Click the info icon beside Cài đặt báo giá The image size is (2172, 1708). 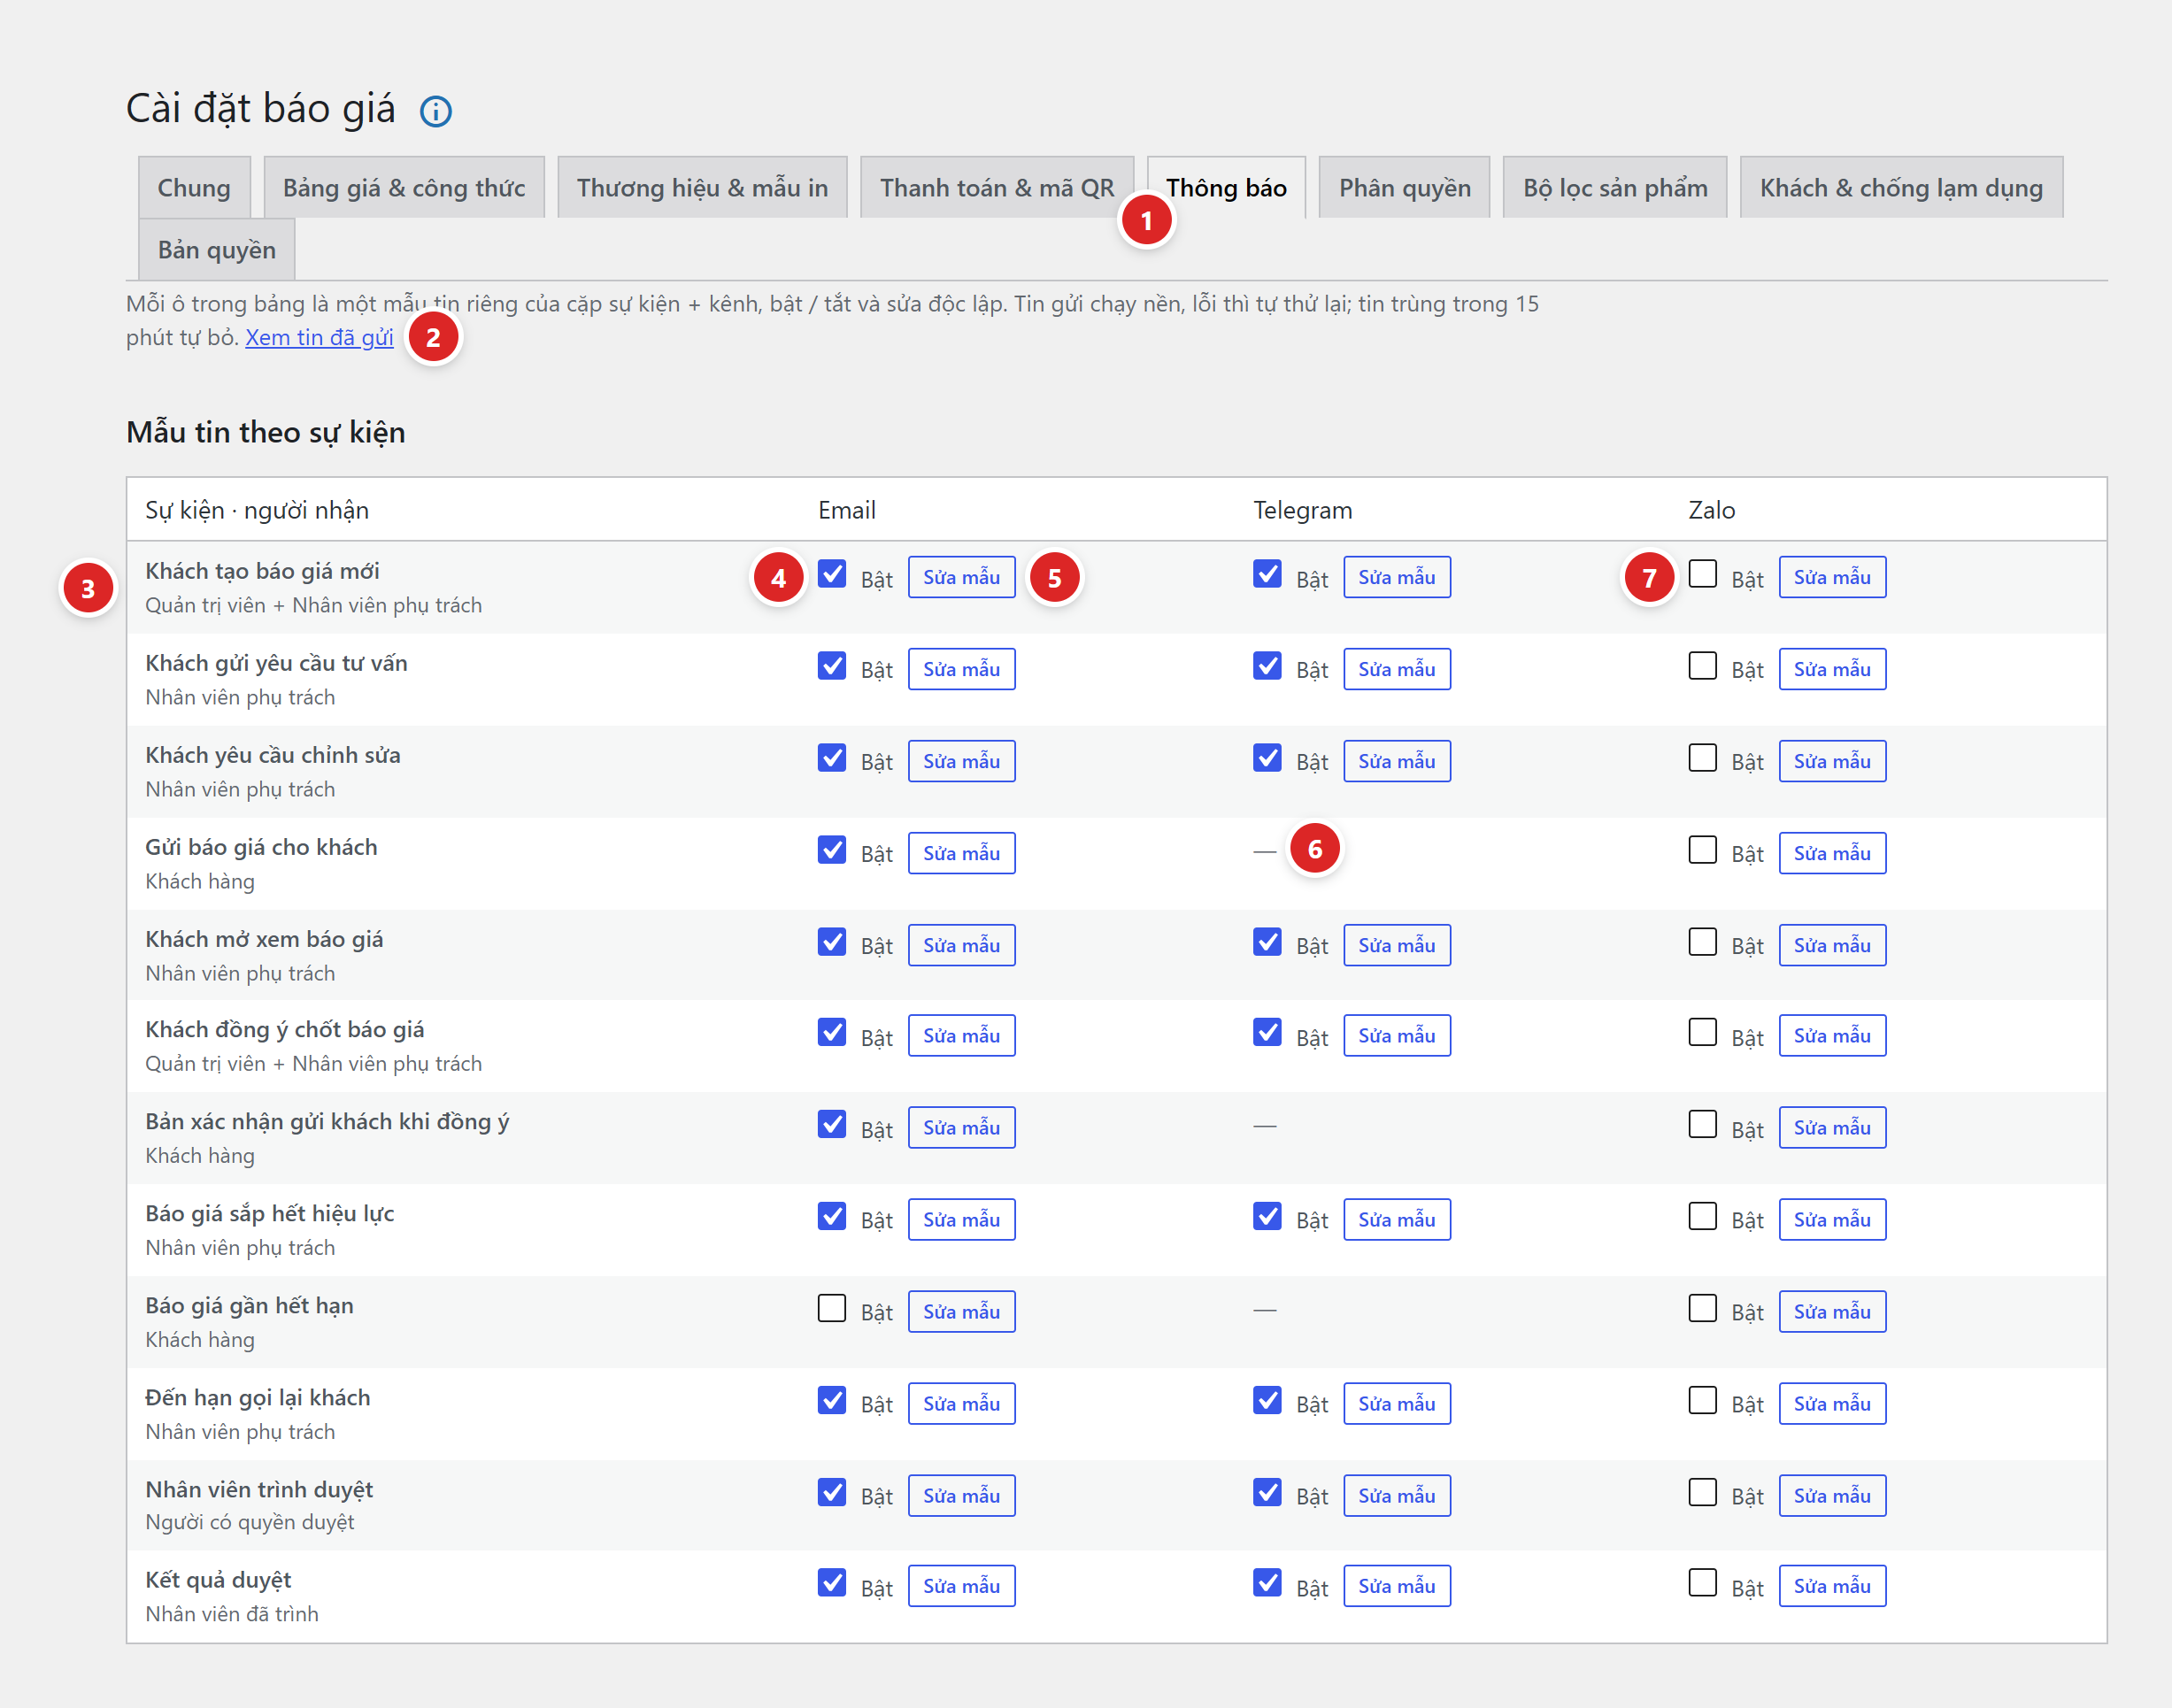pos(435,111)
